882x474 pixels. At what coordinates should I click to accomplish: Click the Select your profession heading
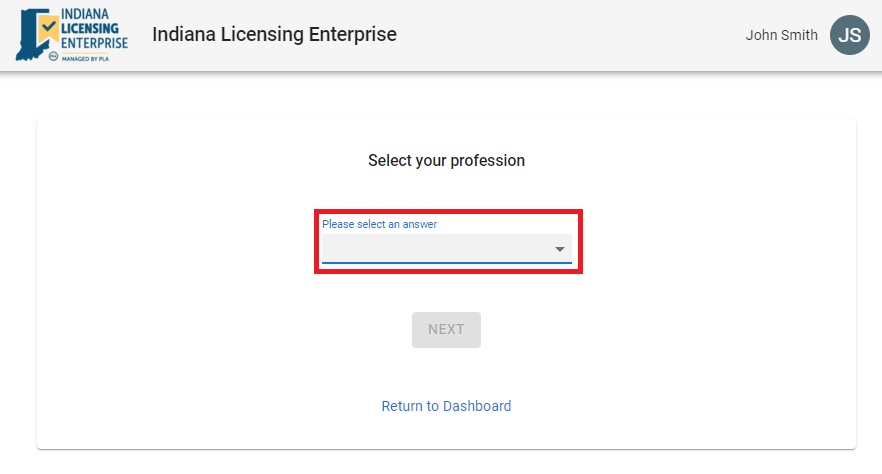[x=446, y=160]
